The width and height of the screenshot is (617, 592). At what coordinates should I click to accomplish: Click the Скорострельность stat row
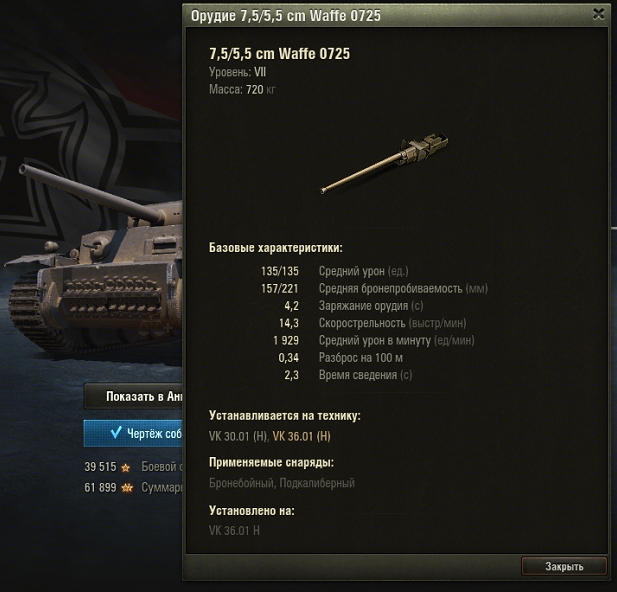[363, 323]
